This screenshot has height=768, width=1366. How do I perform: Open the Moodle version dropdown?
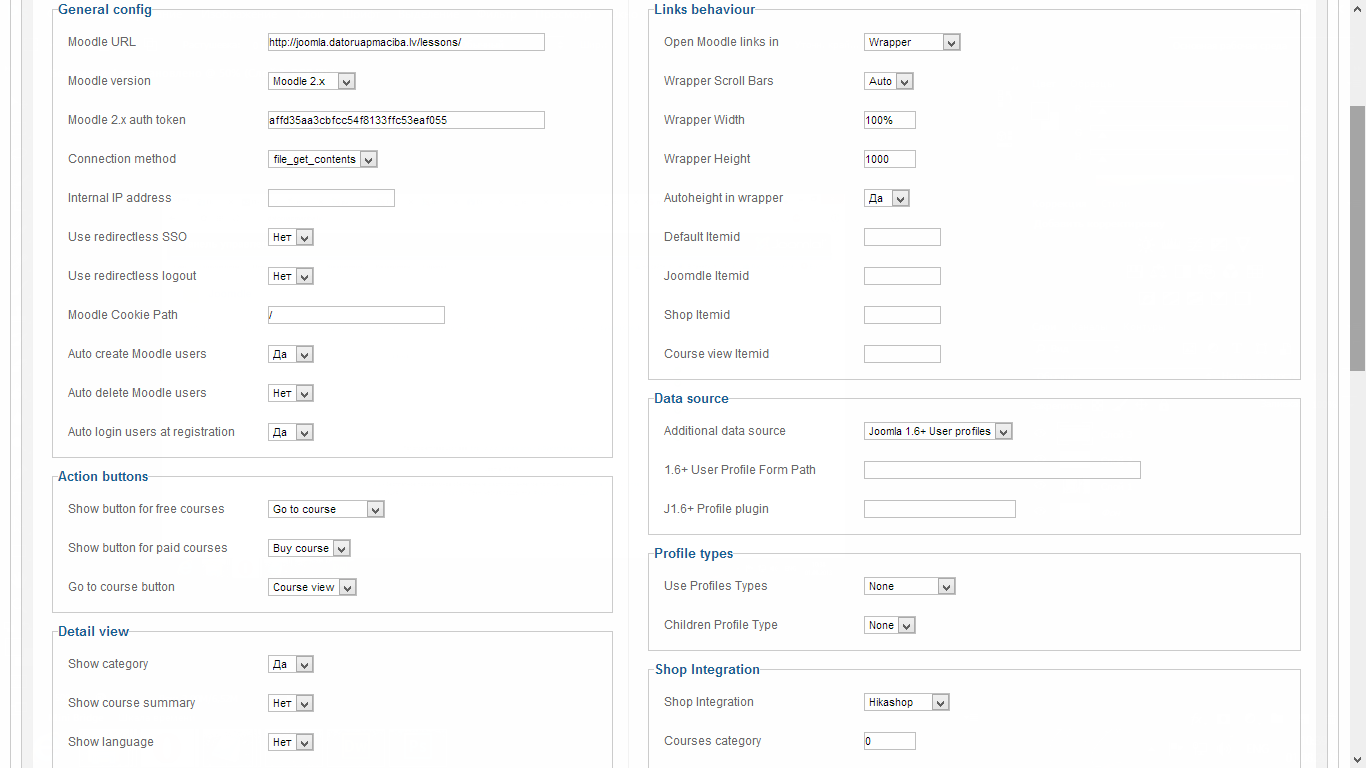[x=311, y=82]
